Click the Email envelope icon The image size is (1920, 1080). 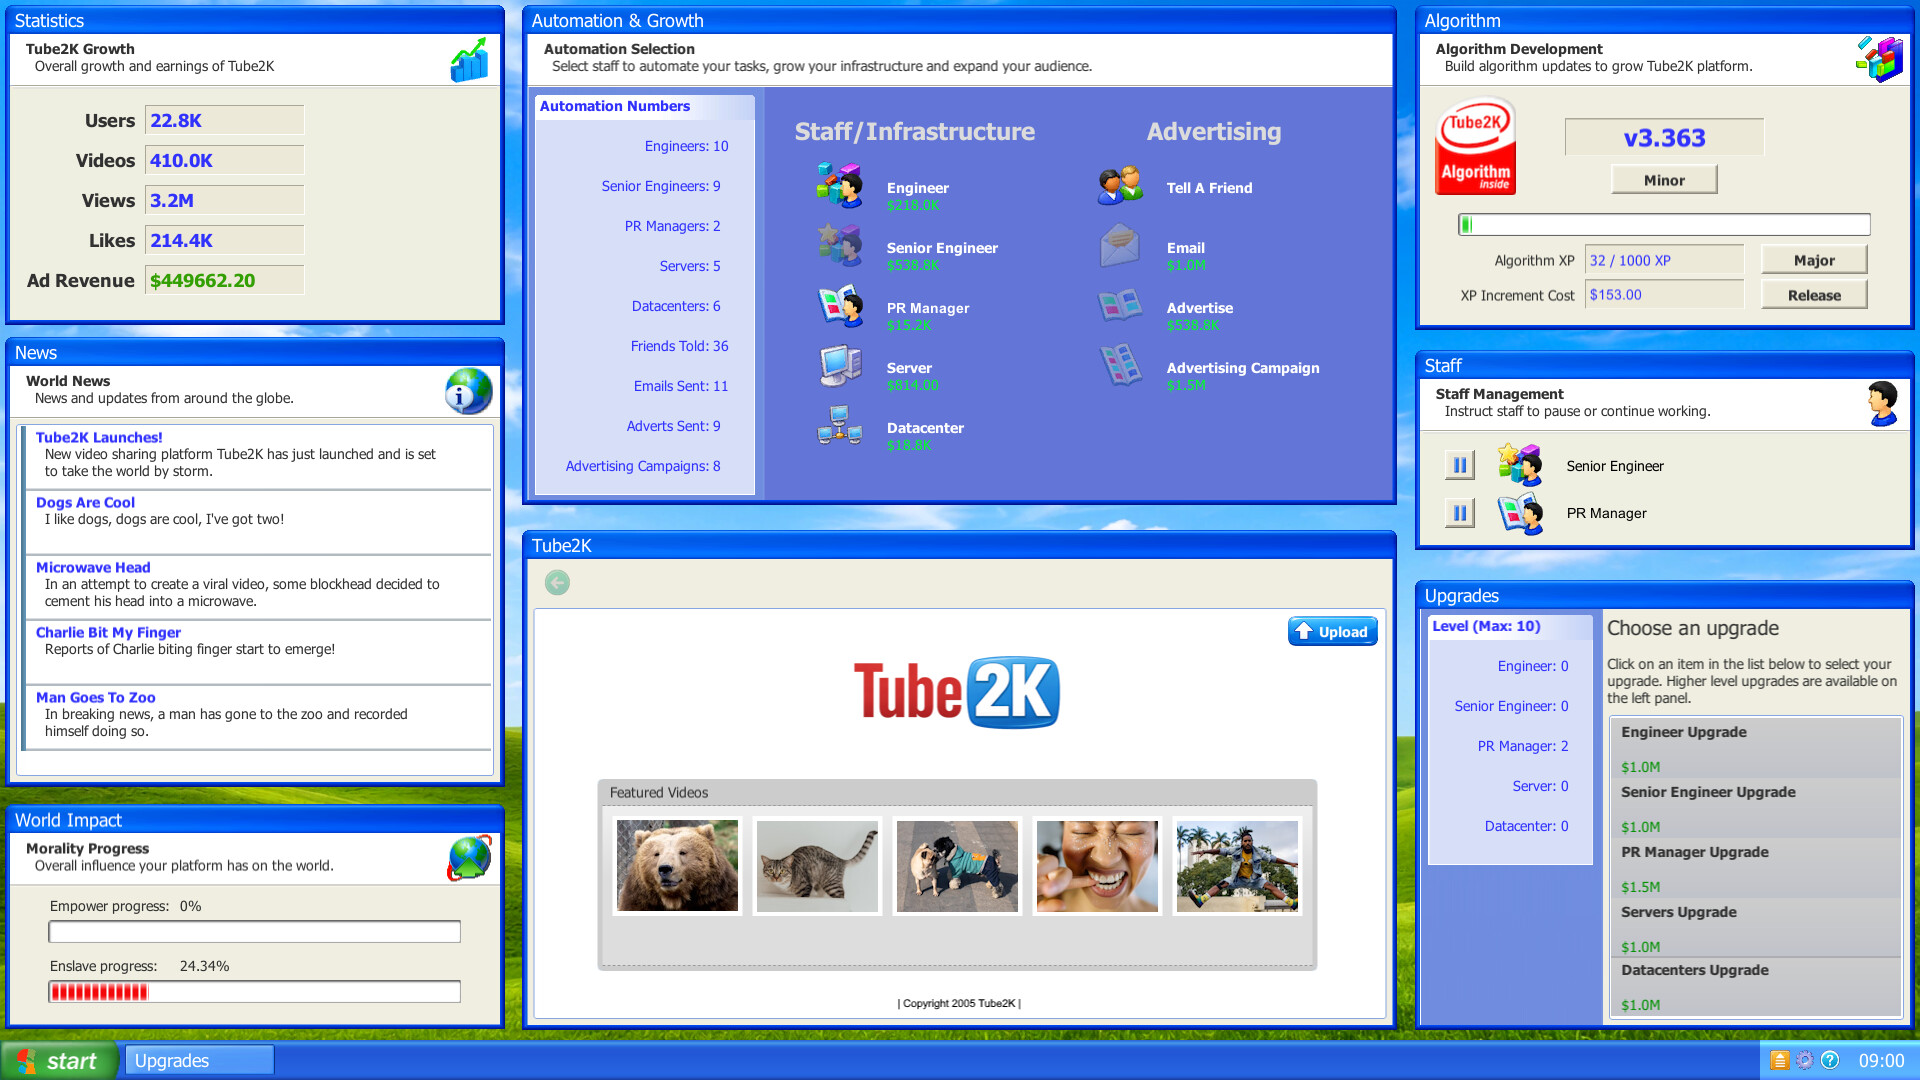(1120, 246)
